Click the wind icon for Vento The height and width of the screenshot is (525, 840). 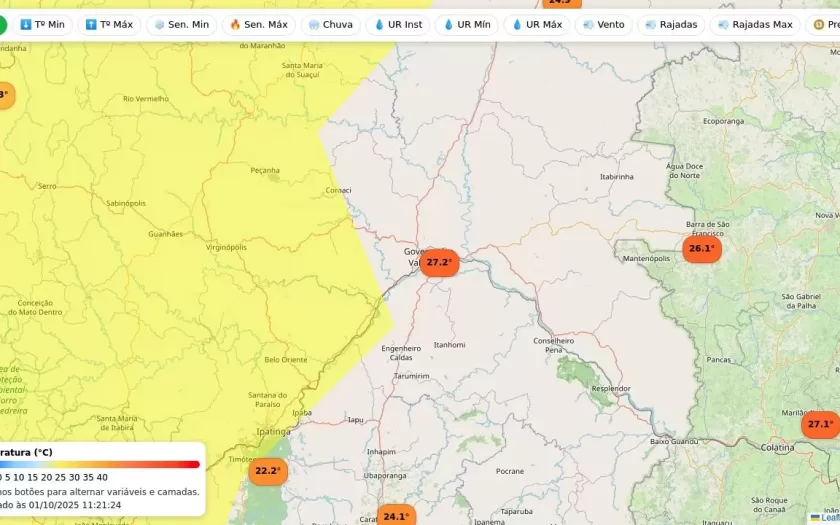click(587, 24)
